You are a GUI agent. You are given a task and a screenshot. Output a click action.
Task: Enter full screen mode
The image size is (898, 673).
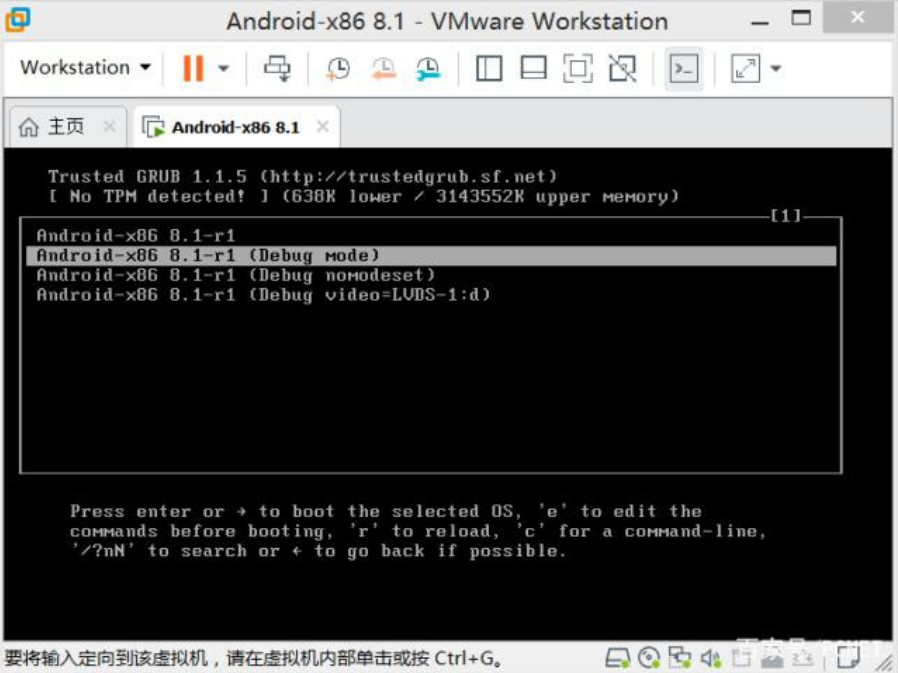pyautogui.click(x=577, y=68)
